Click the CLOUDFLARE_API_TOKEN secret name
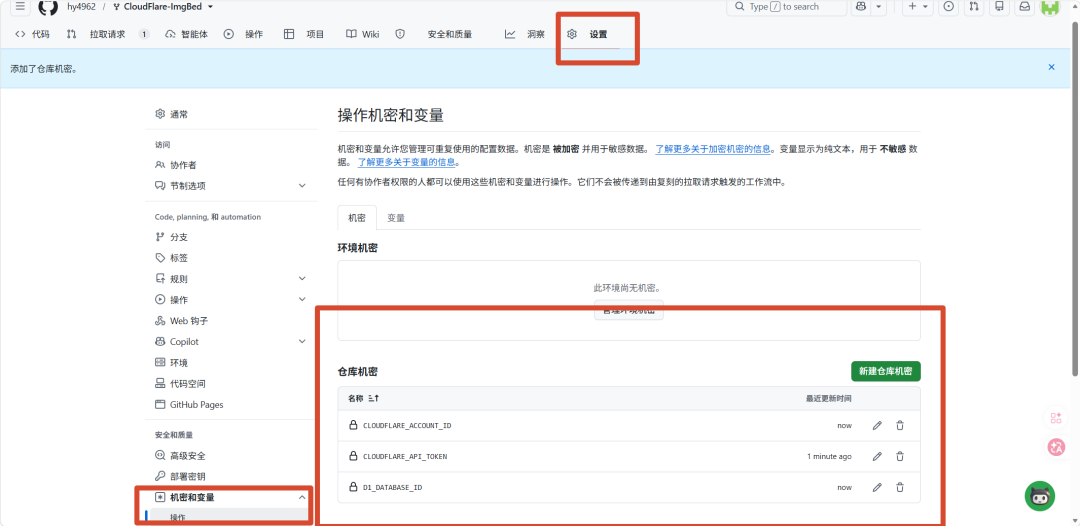This screenshot has height=526, width=1080. (x=406, y=456)
